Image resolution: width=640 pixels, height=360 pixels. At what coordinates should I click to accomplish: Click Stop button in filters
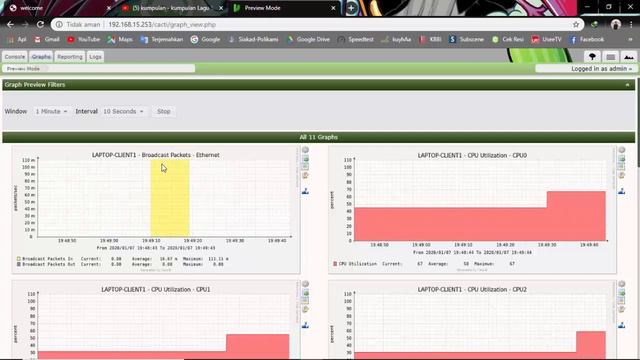(x=164, y=111)
